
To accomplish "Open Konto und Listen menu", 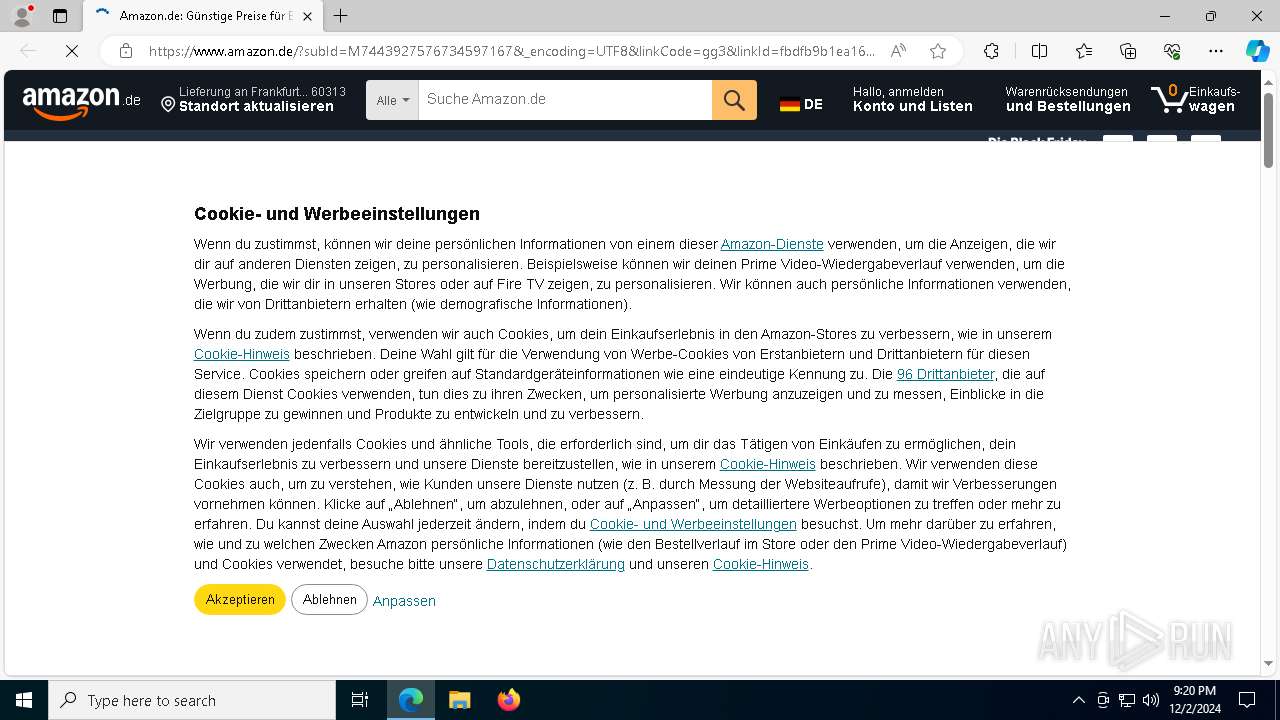I will (912, 99).
